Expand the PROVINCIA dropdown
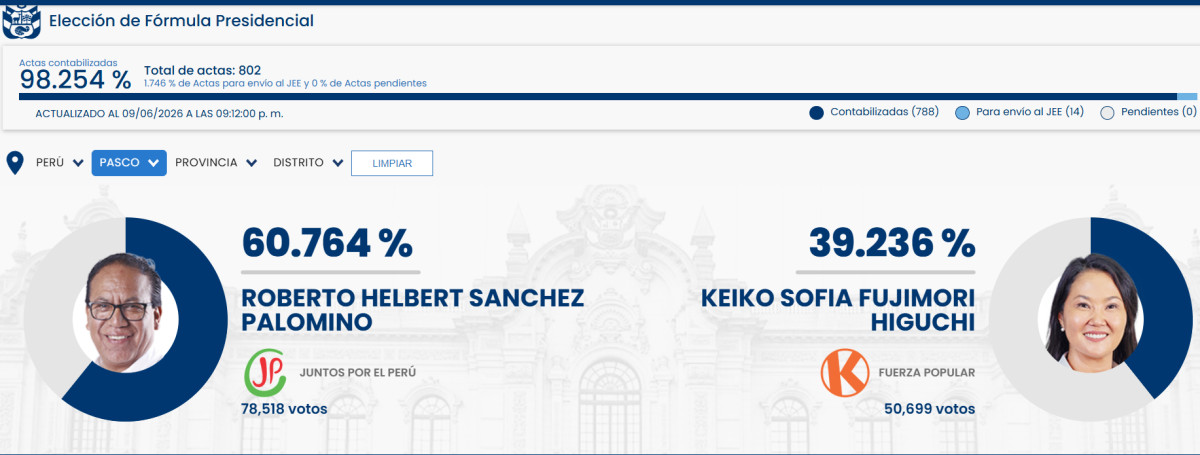 pyautogui.click(x=216, y=163)
